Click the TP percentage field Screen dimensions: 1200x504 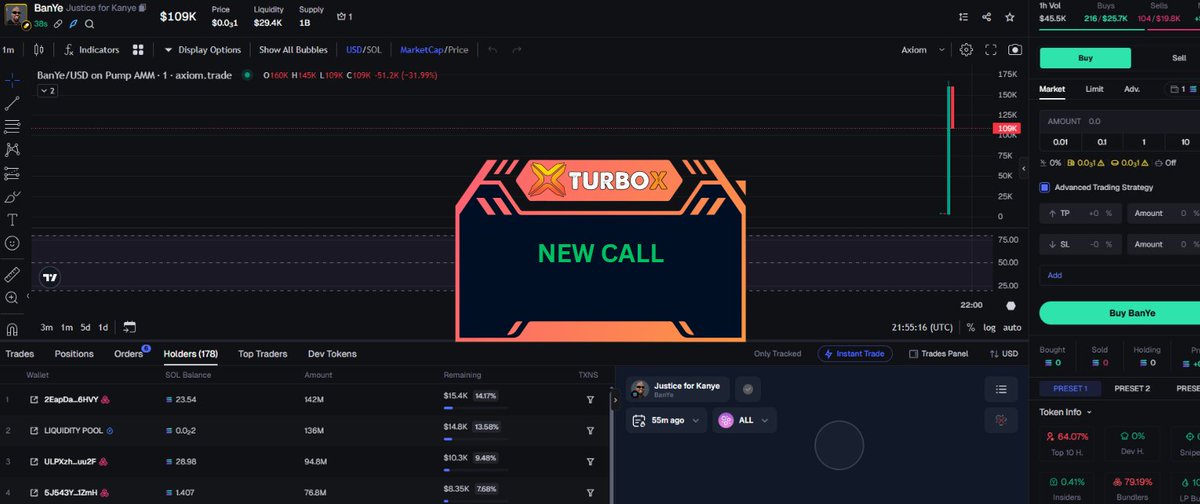(x=1081, y=213)
